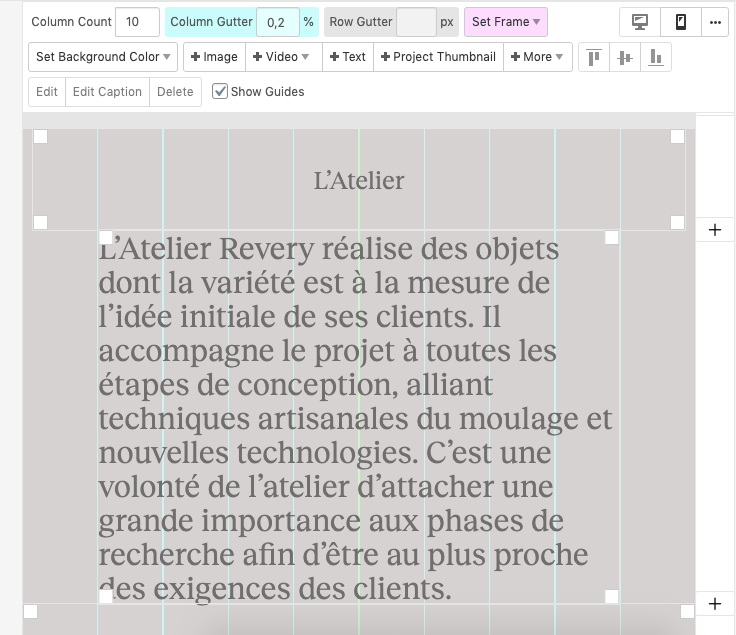Expand the add Video dropdown
736x635 pixels.
pyautogui.click(x=281, y=57)
